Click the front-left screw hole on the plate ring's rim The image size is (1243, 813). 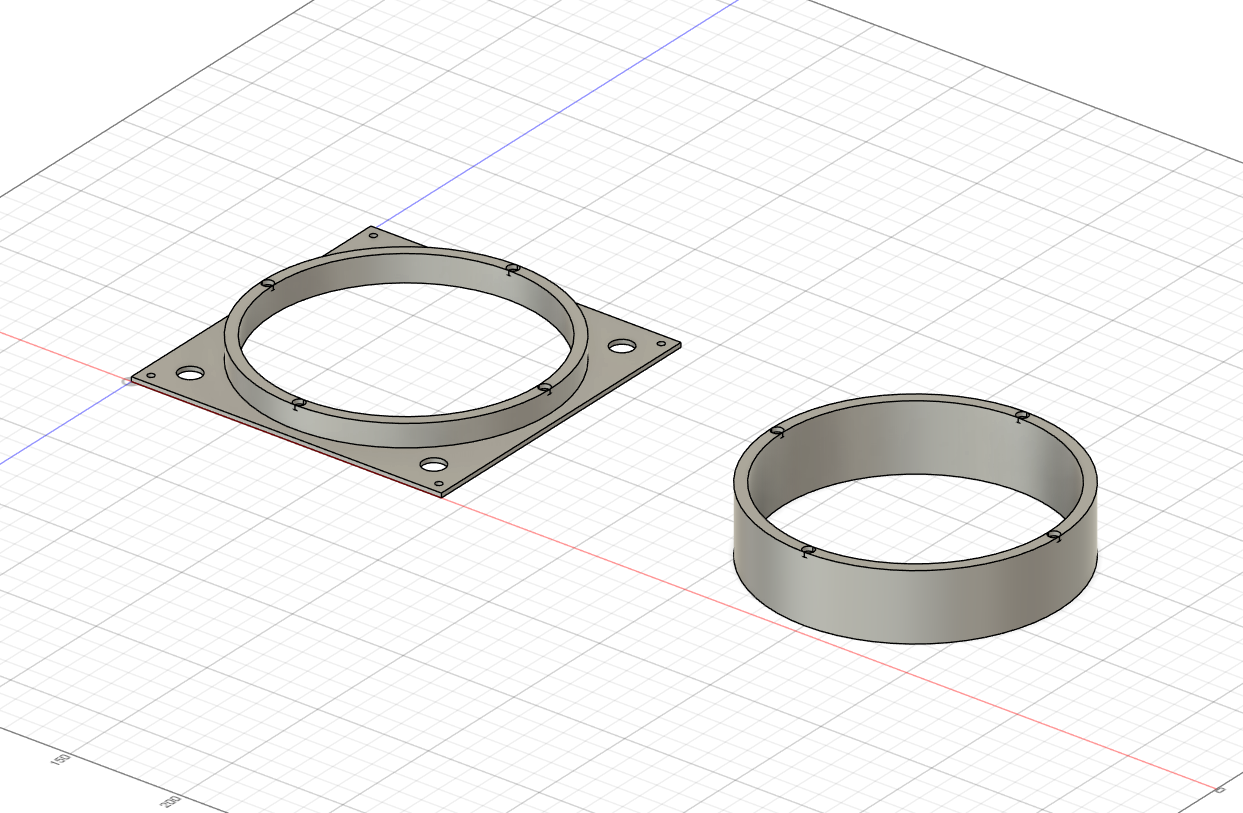coord(298,403)
